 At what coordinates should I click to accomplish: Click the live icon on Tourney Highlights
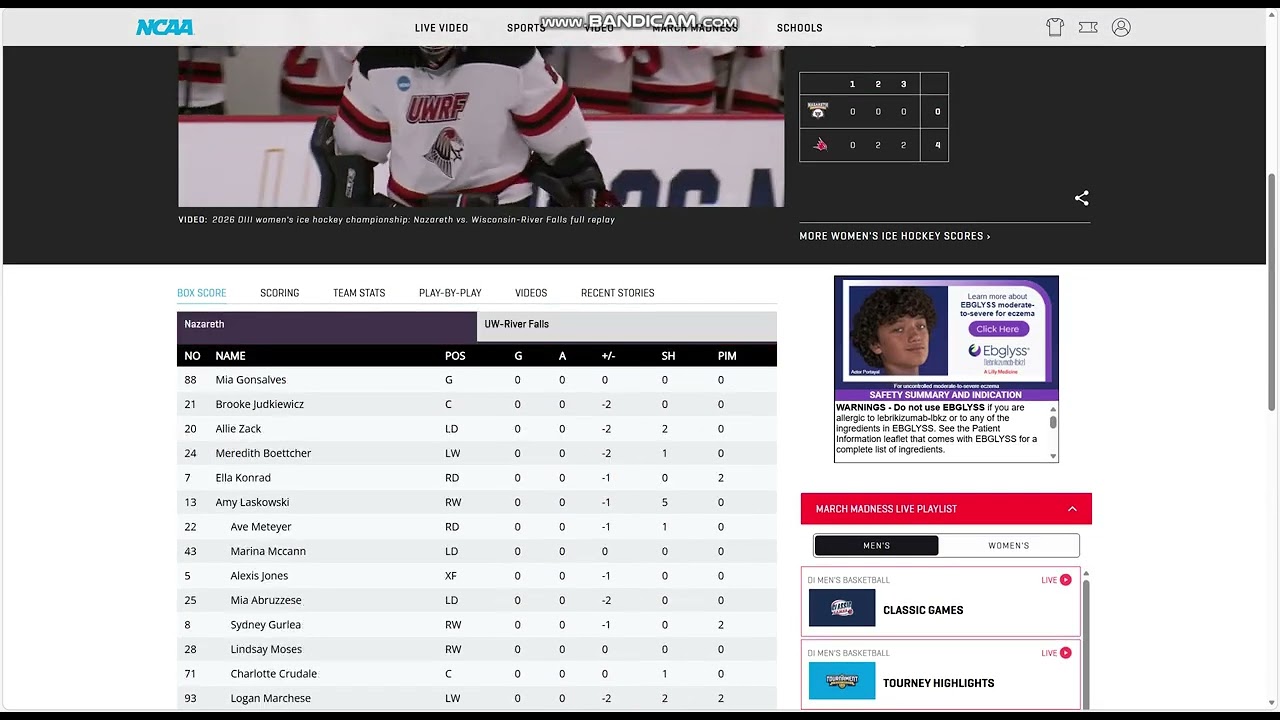[1065, 653]
